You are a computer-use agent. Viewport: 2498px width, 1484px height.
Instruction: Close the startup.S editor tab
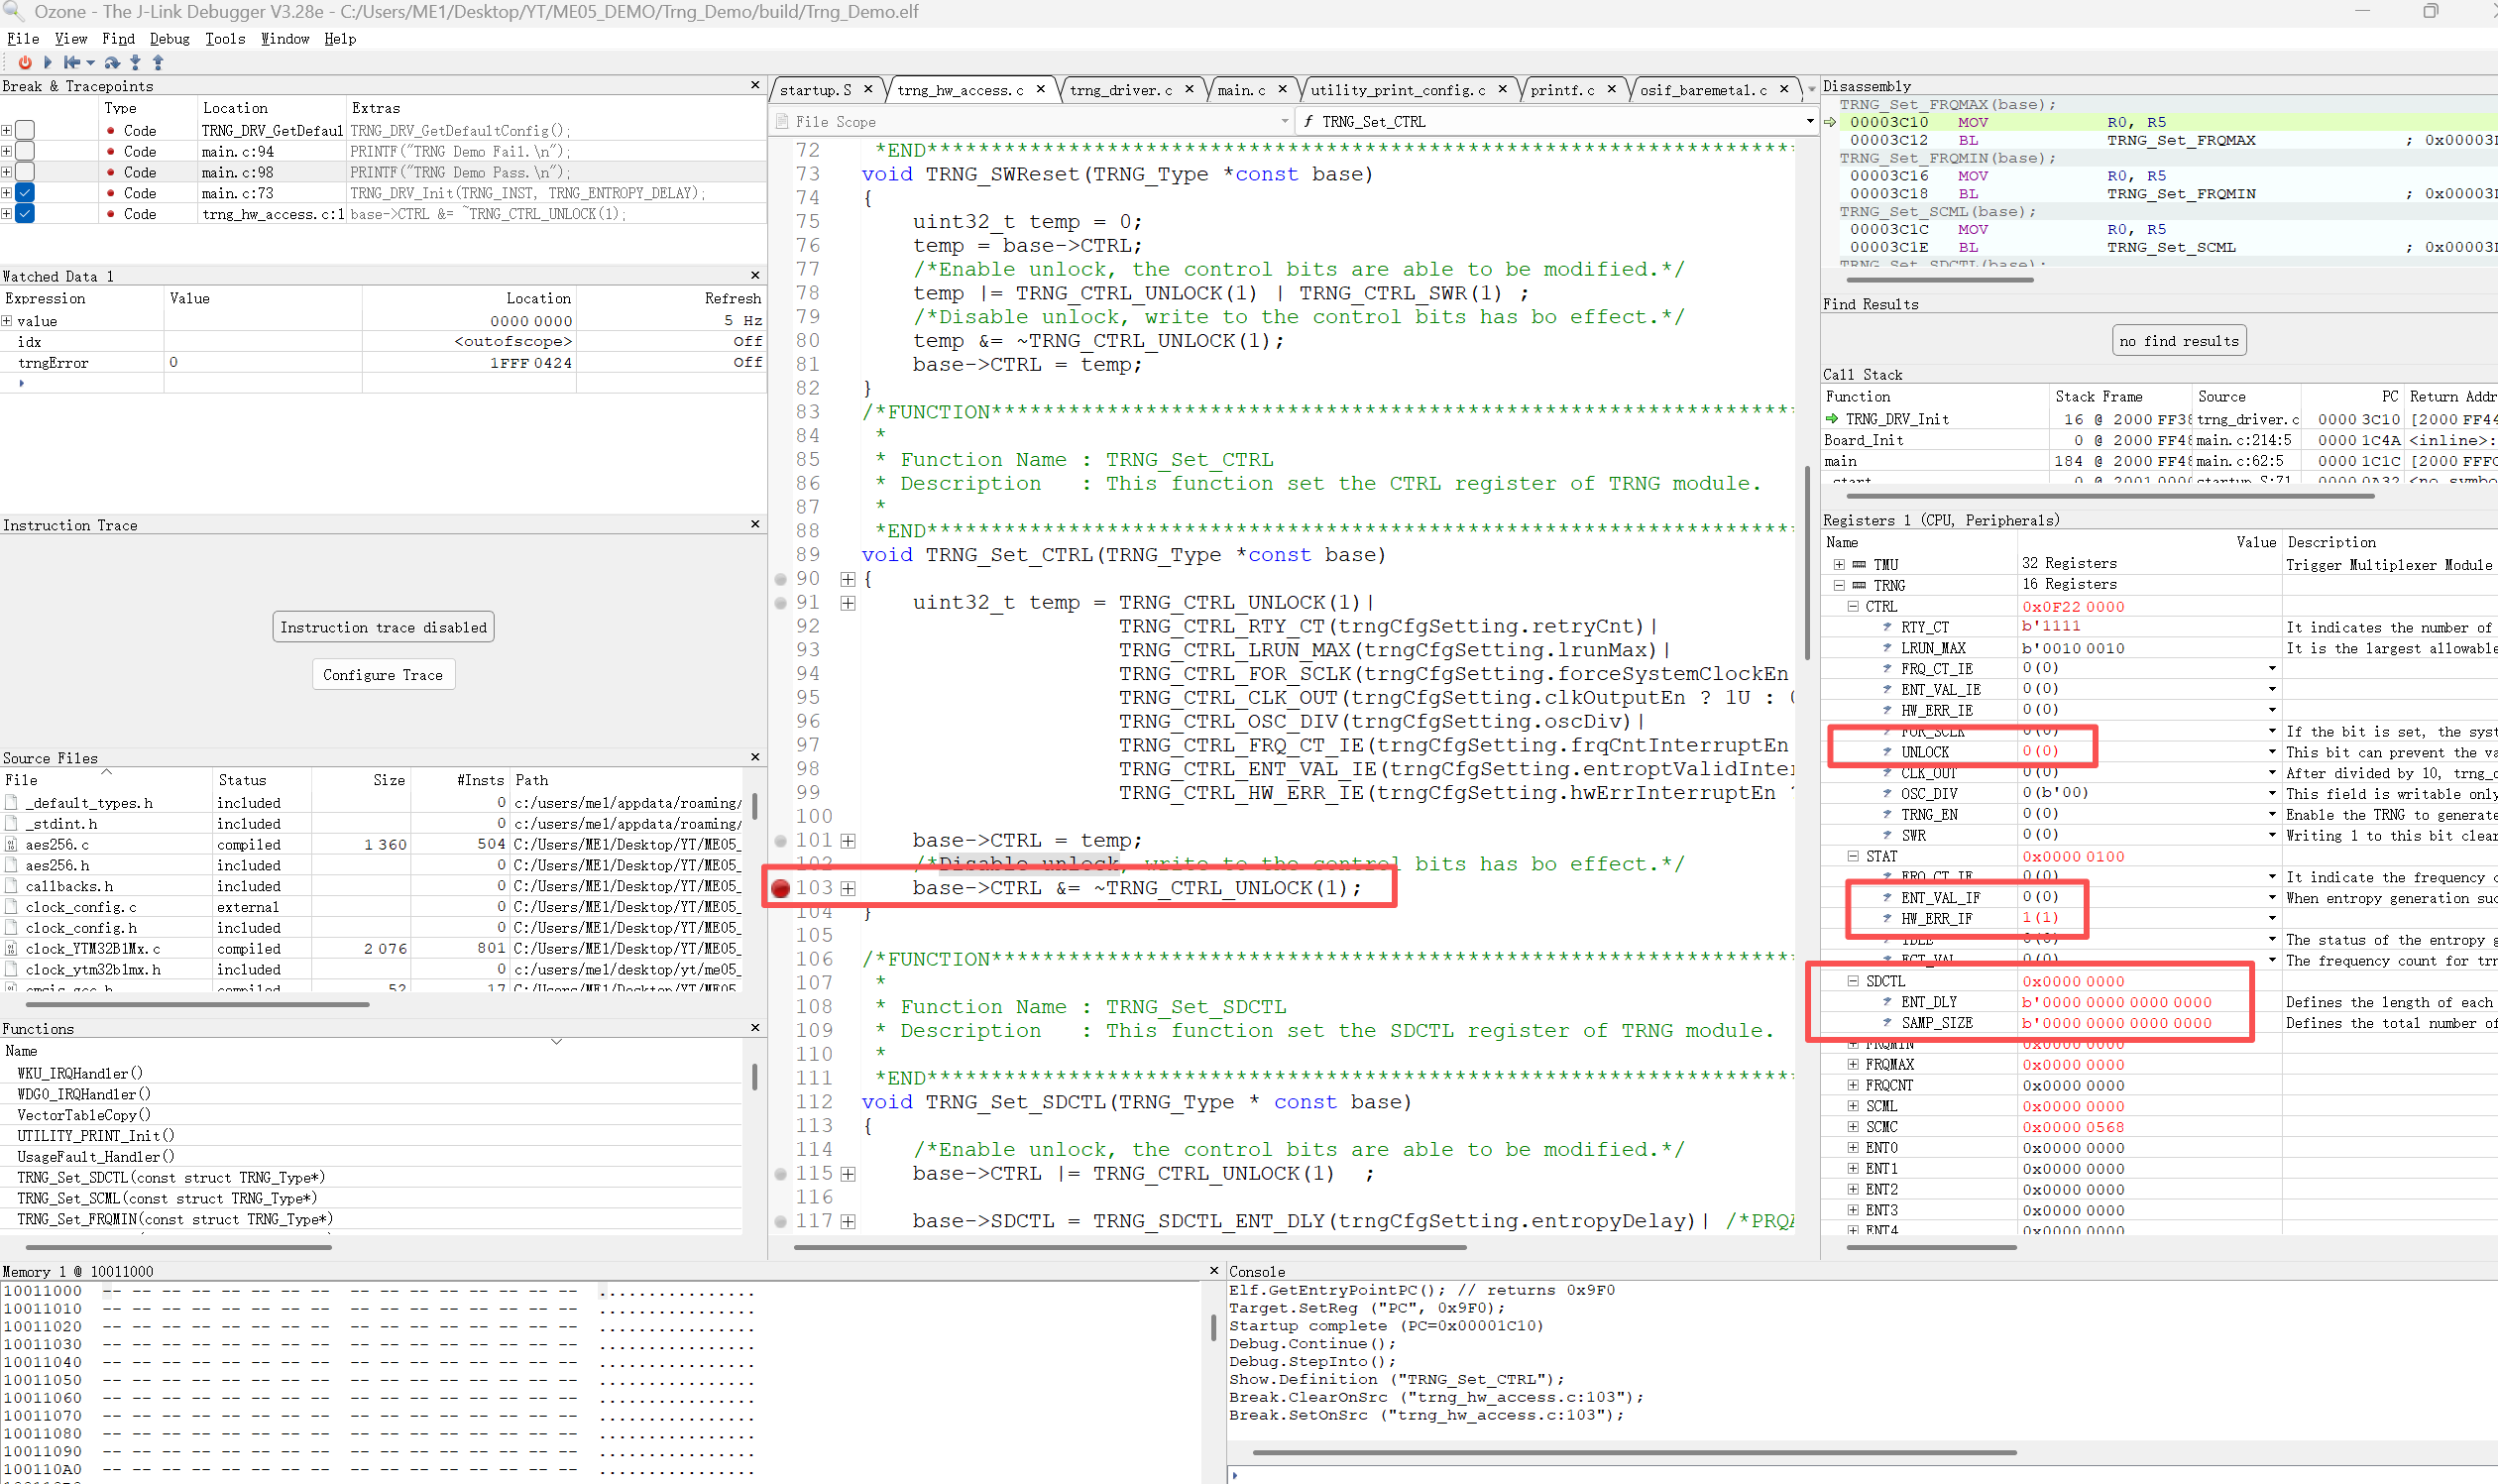pyautogui.click(x=868, y=89)
